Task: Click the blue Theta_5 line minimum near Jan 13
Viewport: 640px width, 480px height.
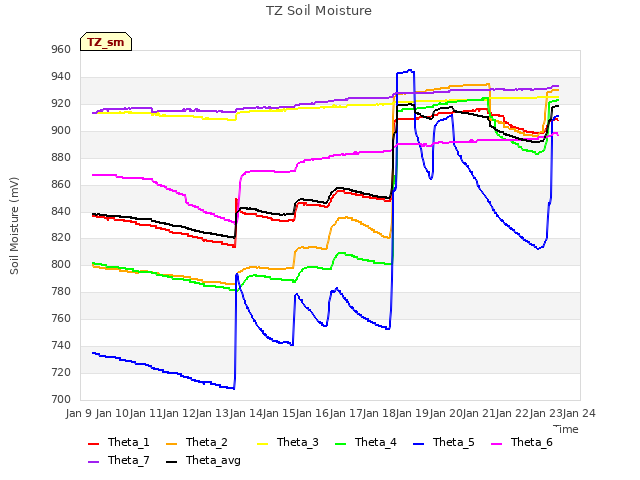Action: point(233,388)
